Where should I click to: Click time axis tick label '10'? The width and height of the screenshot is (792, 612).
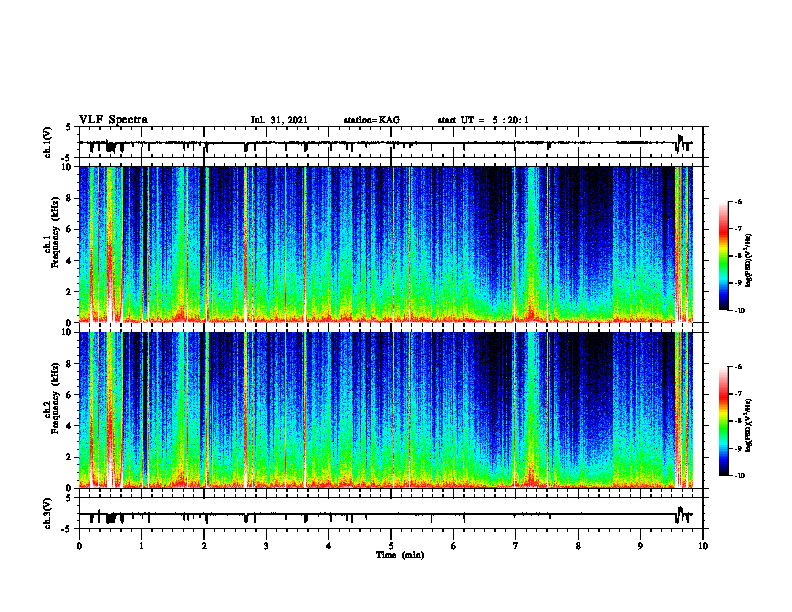click(x=703, y=546)
